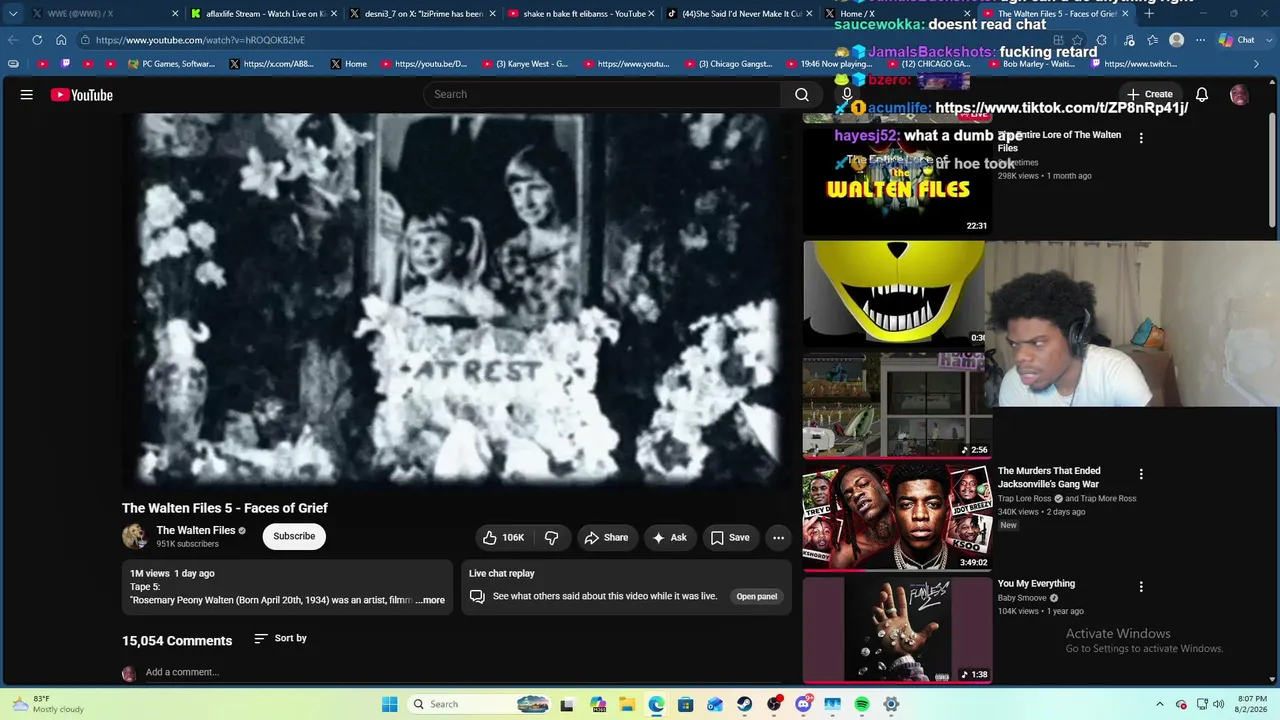Show hidden system tray icons chevron
Screen dimensions: 1280x720
coord(1160,704)
